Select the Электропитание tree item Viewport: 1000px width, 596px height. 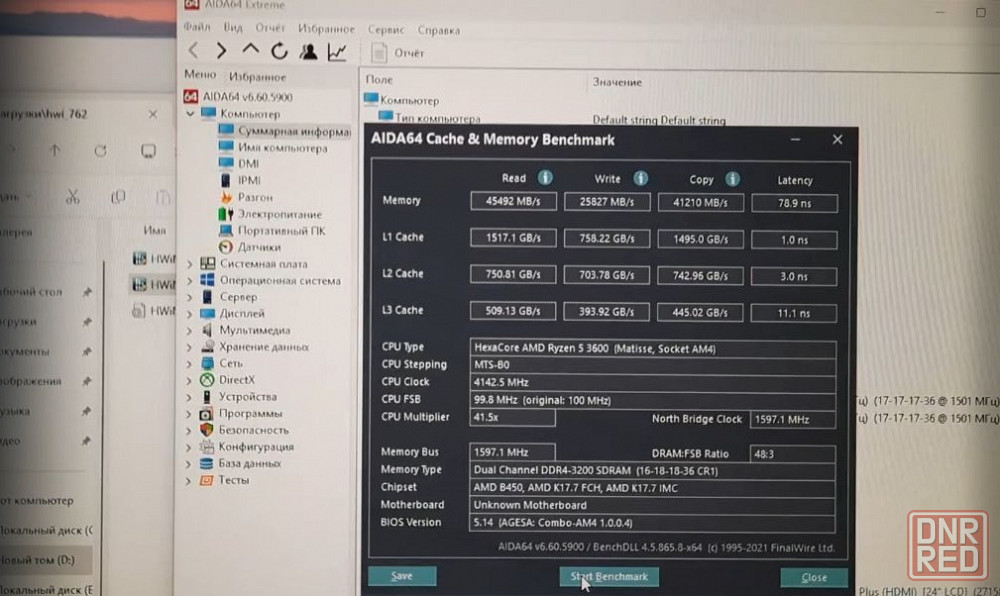click(x=270, y=214)
